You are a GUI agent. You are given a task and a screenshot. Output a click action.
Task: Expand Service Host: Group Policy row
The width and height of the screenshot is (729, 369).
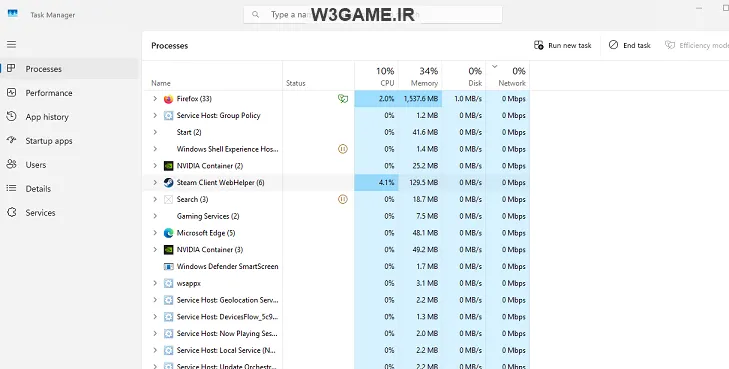tap(155, 115)
